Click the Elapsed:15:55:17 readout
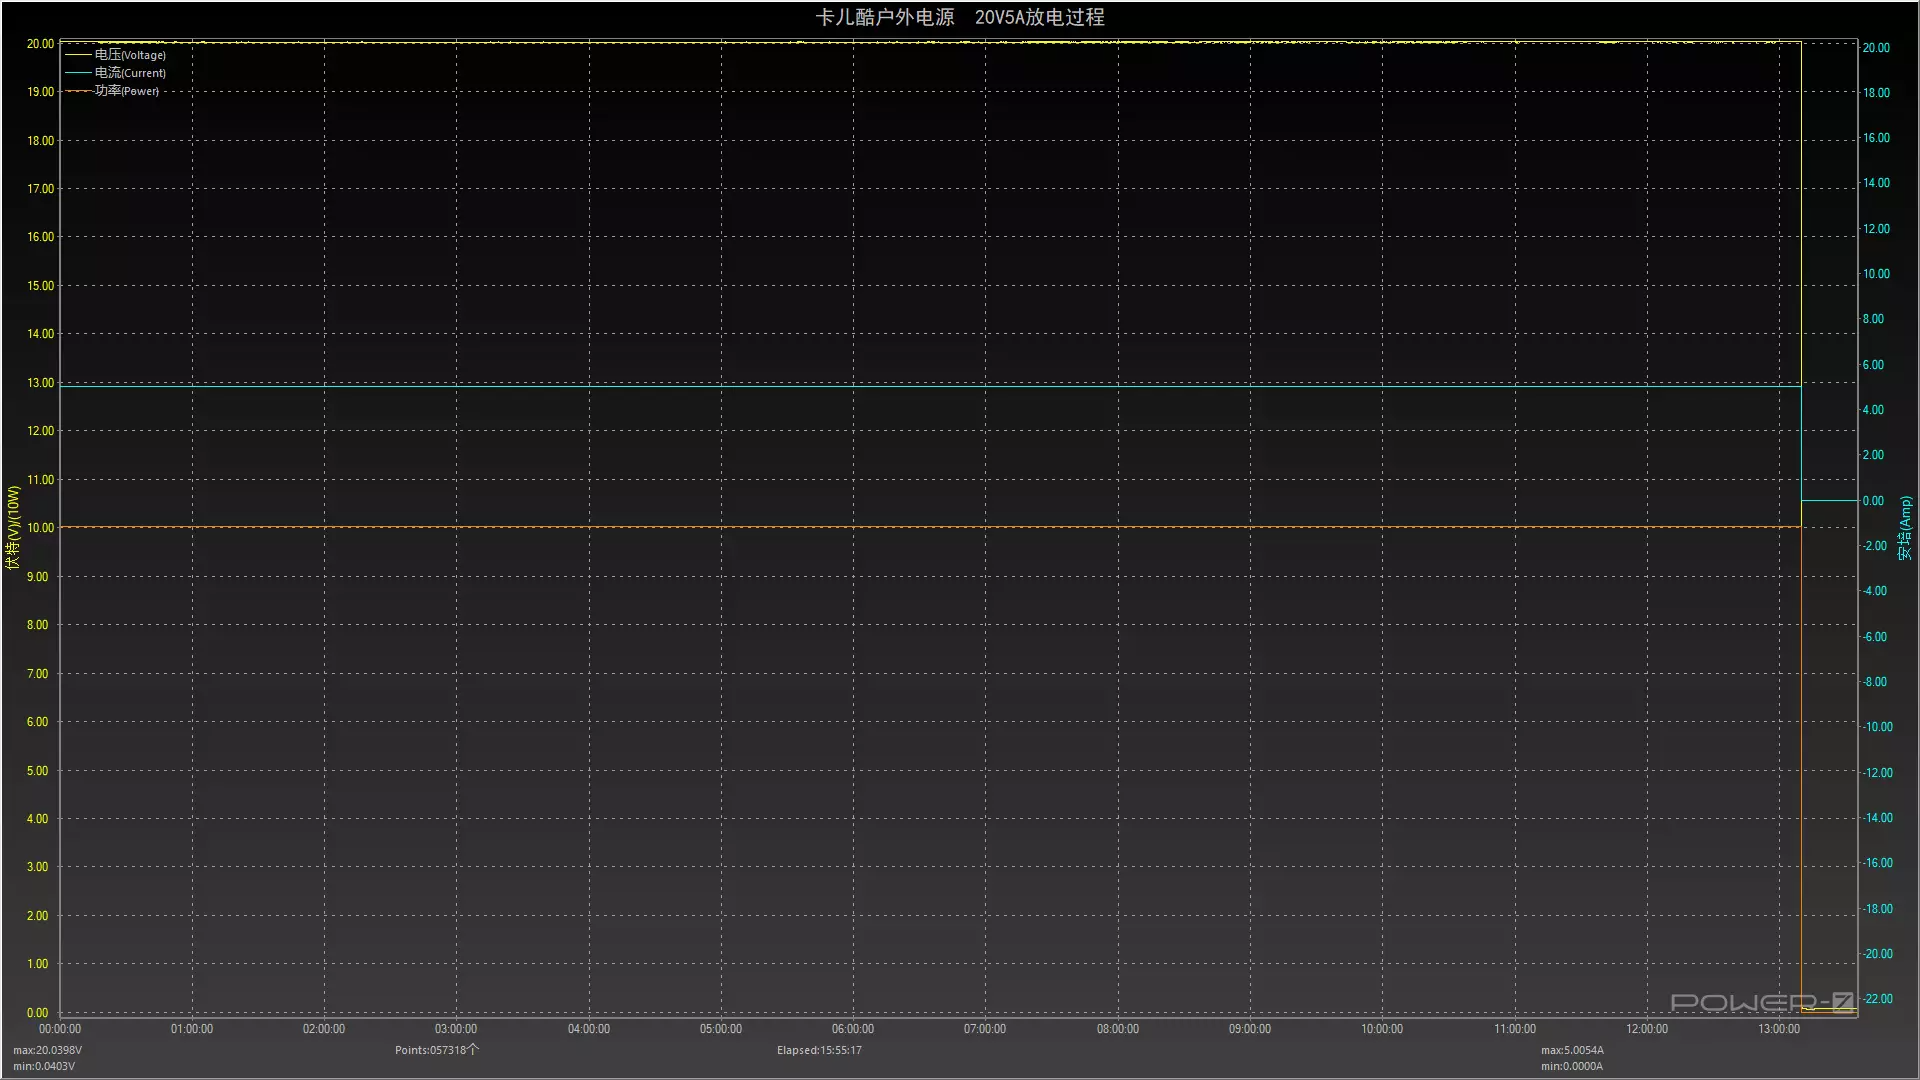This screenshot has height=1080, width=1920. point(819,1050)
